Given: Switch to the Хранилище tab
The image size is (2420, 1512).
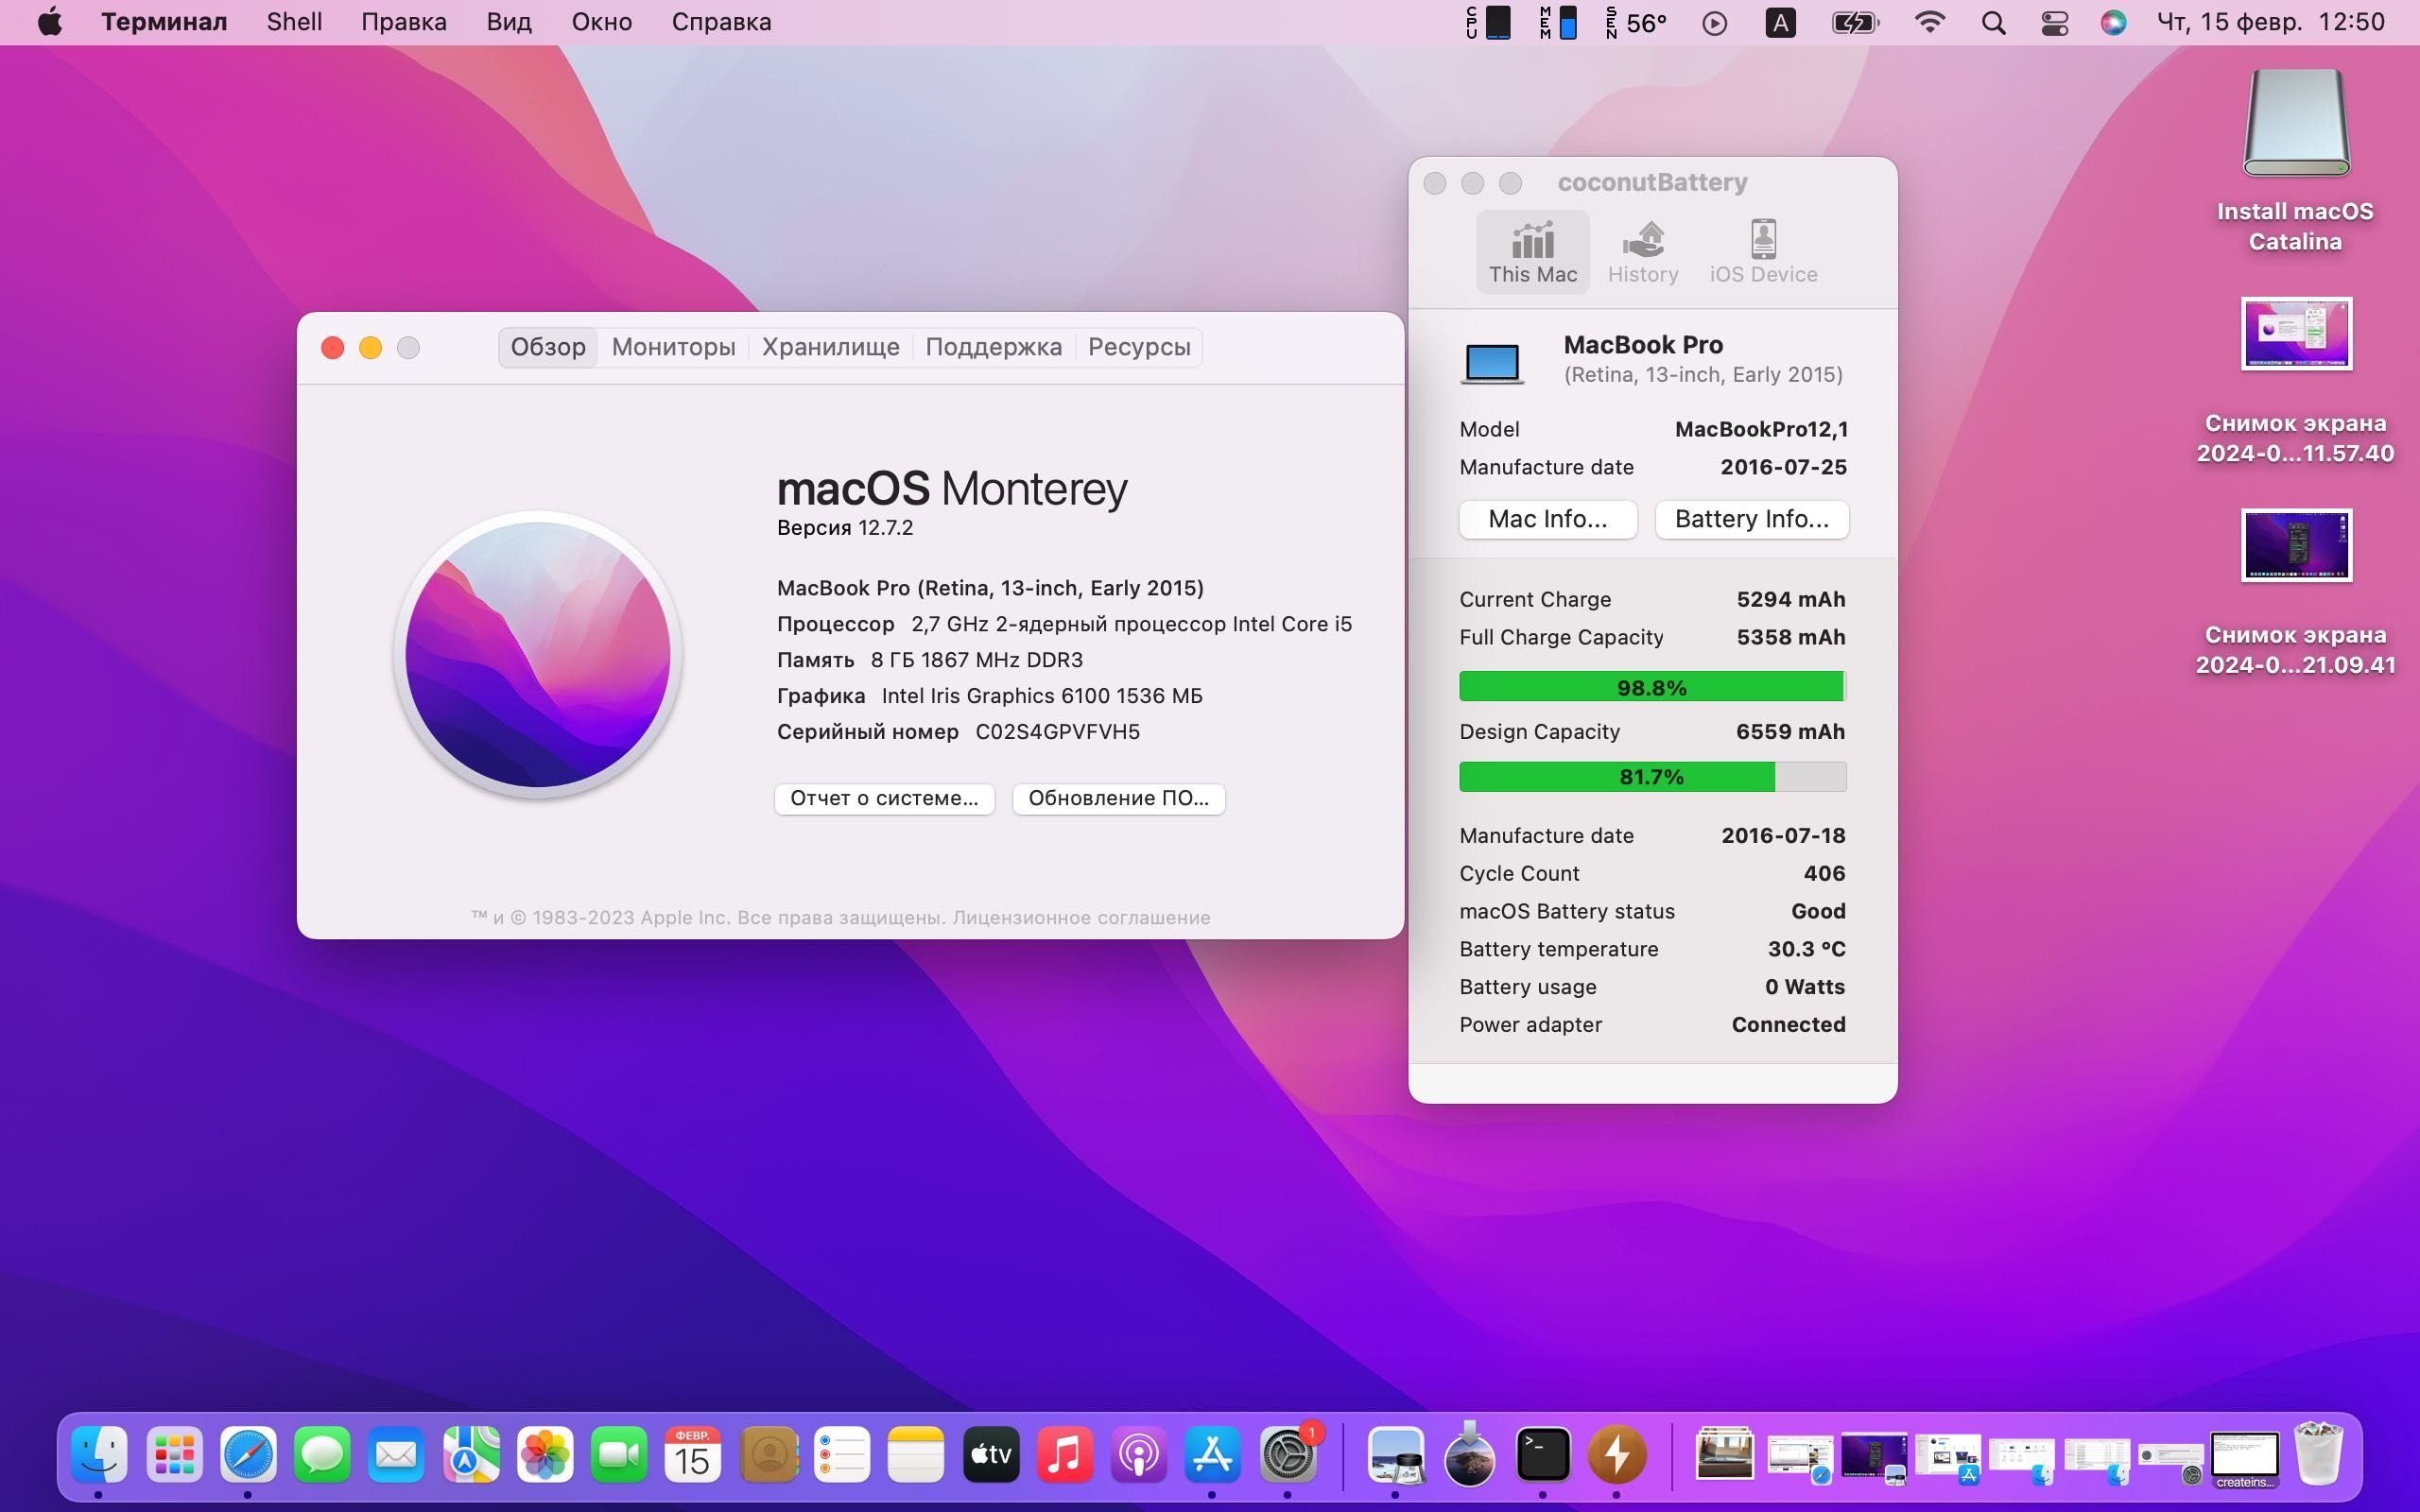Looking at the screenshot, I should [x=830, y=347].
